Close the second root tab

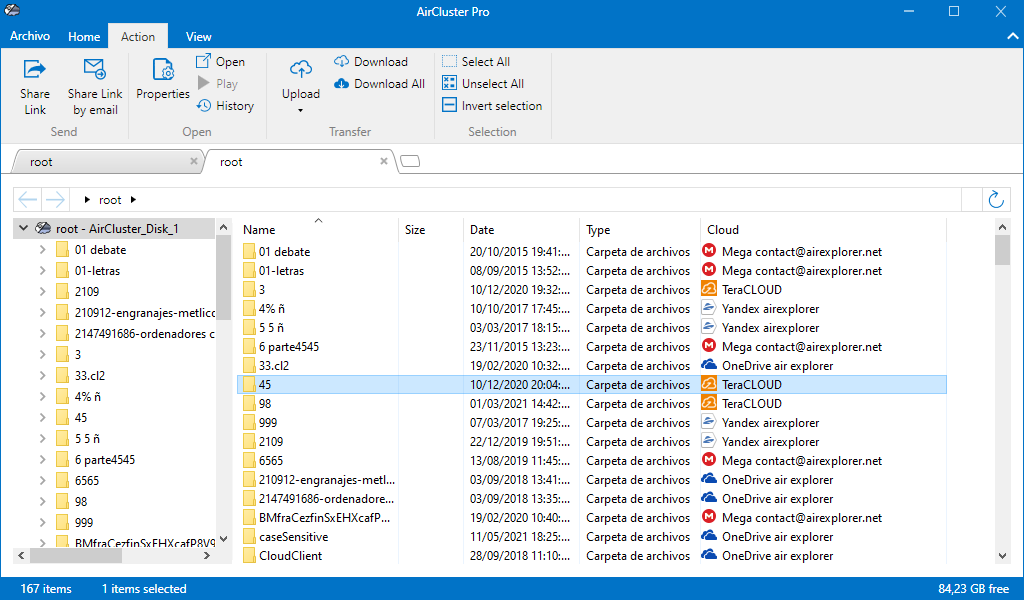pyautogui.click(x=384, y=161)
